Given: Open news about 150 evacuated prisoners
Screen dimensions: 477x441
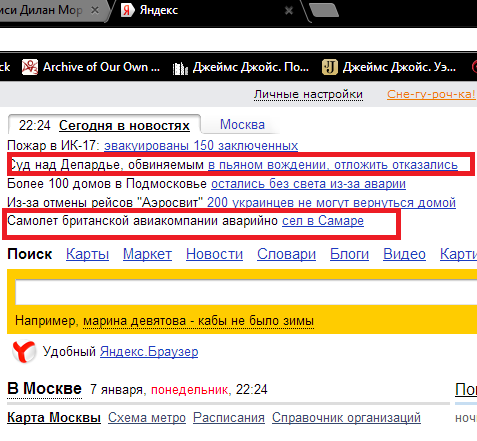Looking at the screenshot, I should [x=201, y=146].
